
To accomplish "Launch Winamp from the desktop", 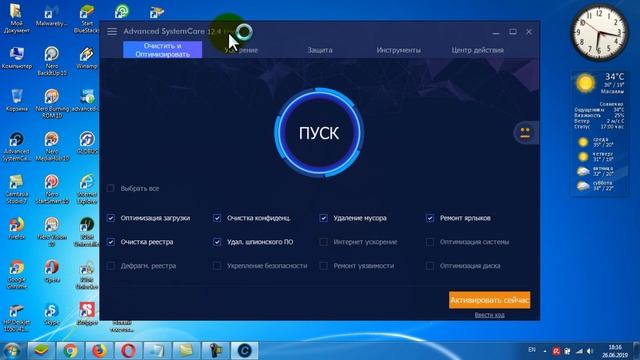I will (87, 58).
